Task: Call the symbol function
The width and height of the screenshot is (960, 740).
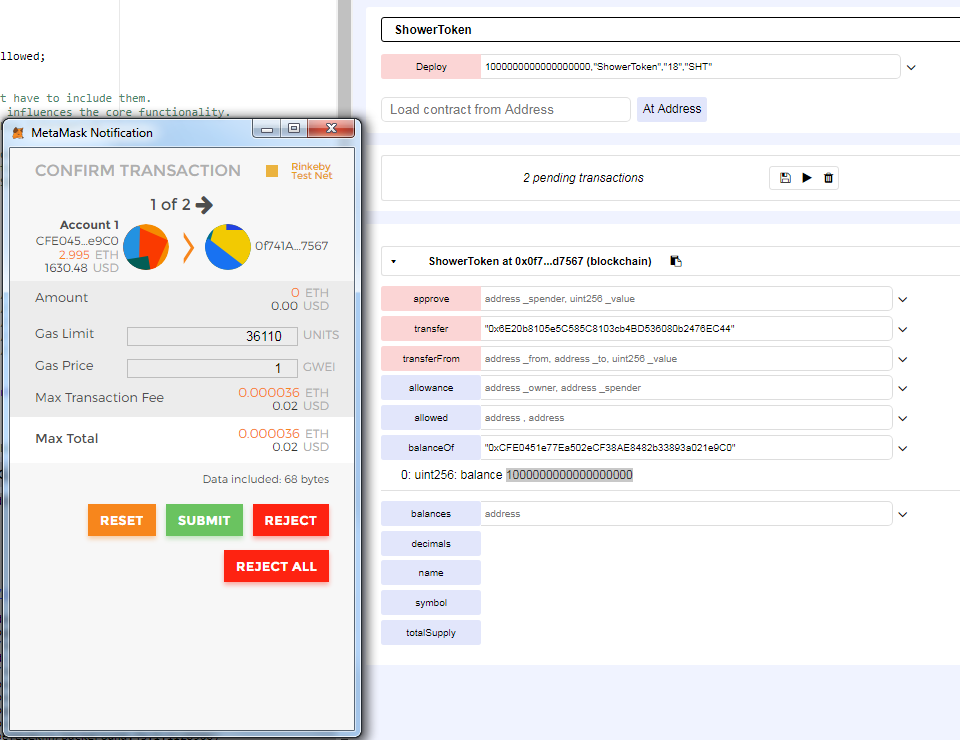Action: click(x=431, y=603)
